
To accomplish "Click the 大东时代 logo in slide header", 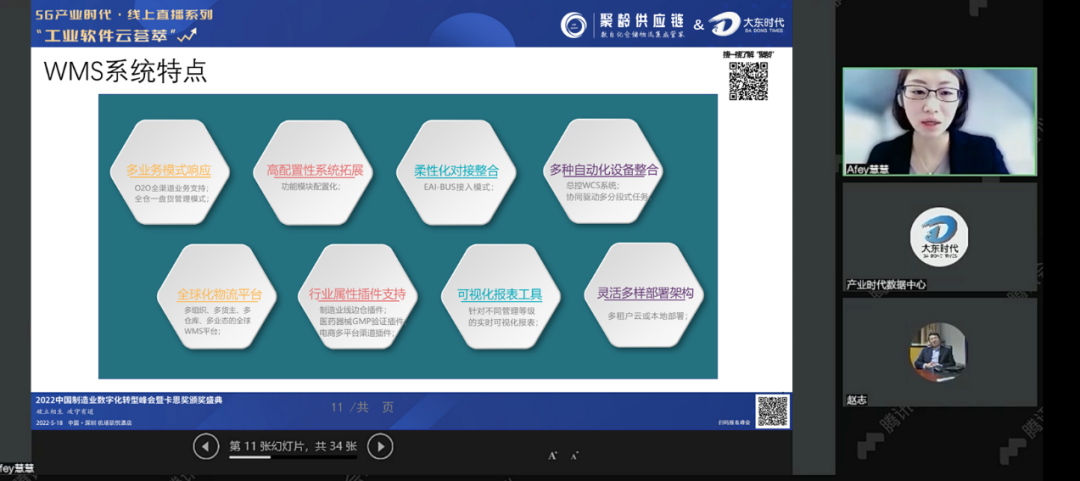I will (749, 24).
